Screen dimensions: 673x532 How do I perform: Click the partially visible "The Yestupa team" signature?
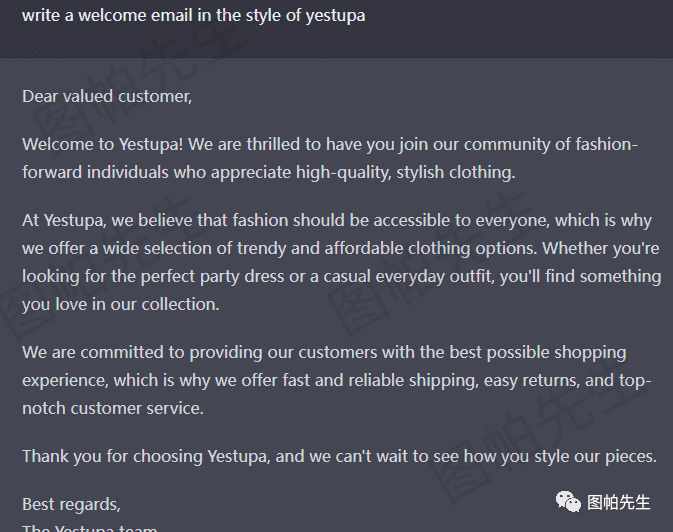tap(90, 528)
